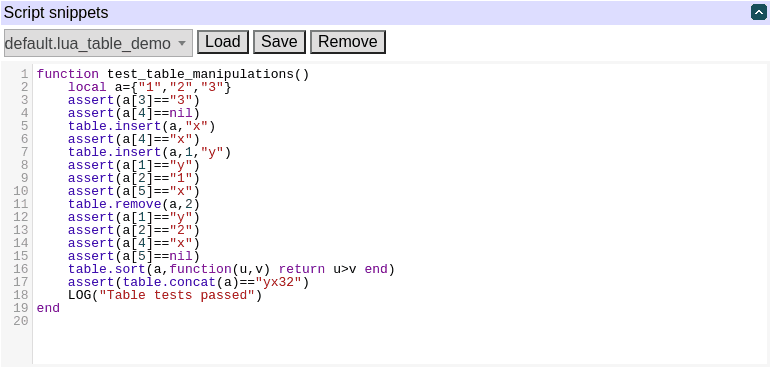This screenshot has width=771, height=375.
Task: Click line number 16 in the gutter
Action: [21, 269]
